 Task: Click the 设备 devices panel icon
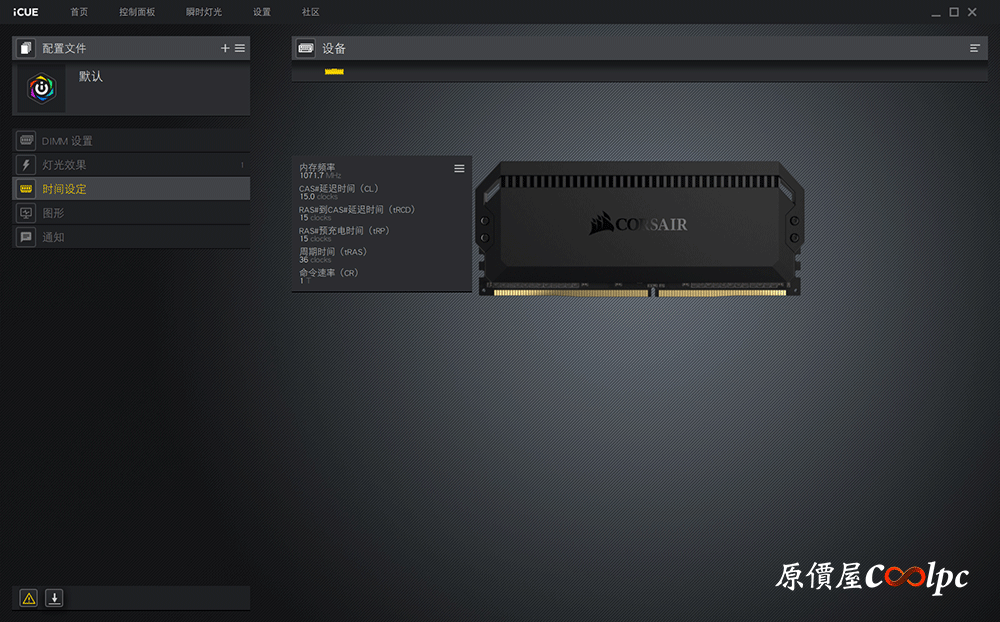coord(305,48)
